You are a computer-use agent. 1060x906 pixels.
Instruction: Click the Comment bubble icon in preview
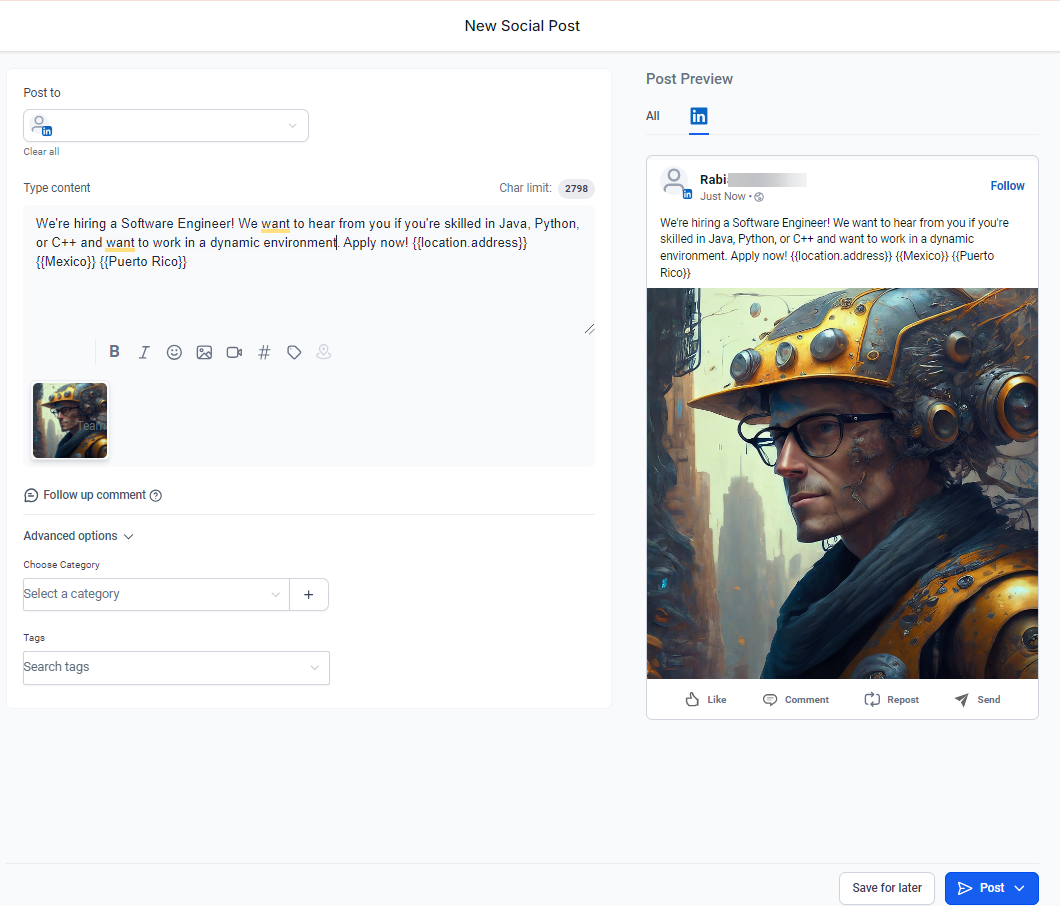pos(770,699)
